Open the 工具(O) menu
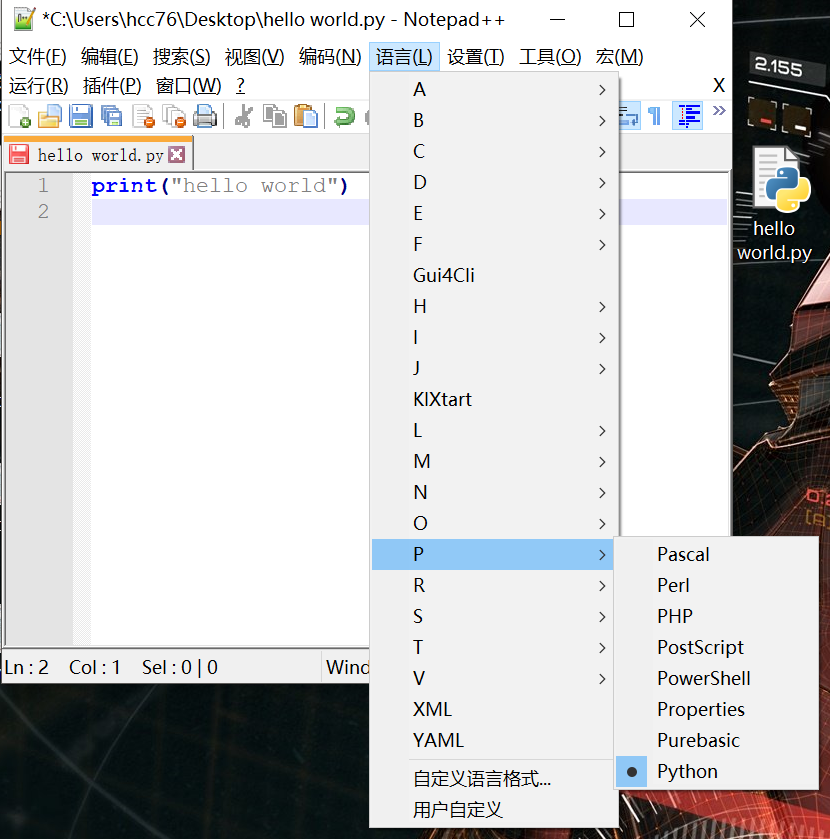The width and height of the screenshot is (830, 839). 550,56
